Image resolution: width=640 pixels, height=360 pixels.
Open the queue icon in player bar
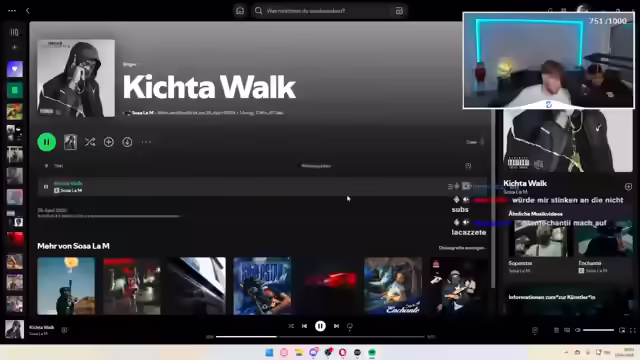tap(556, 330)
